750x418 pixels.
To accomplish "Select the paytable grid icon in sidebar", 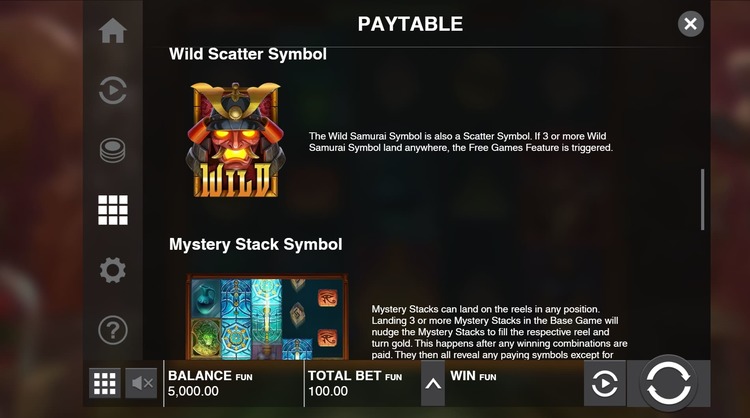I will 113,210.
